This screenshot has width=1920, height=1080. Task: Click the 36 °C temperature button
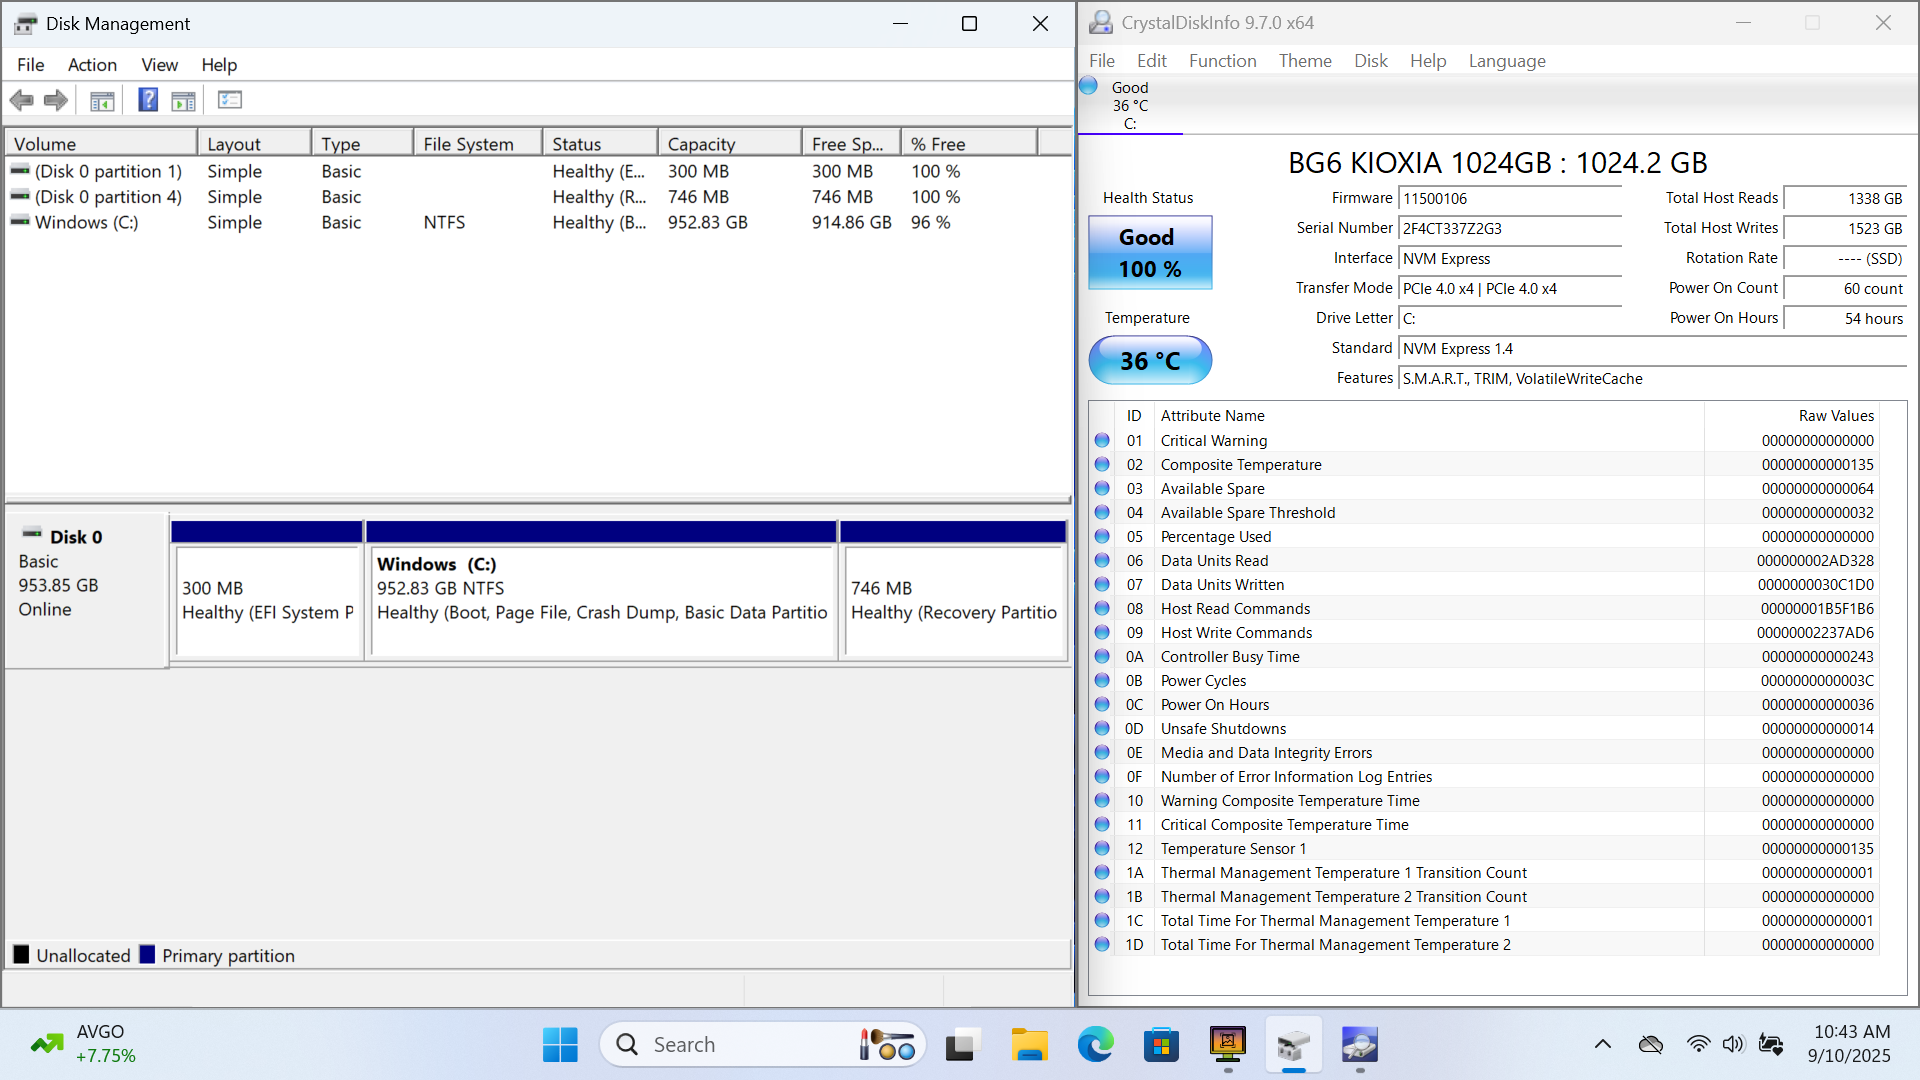[1150, 360]
